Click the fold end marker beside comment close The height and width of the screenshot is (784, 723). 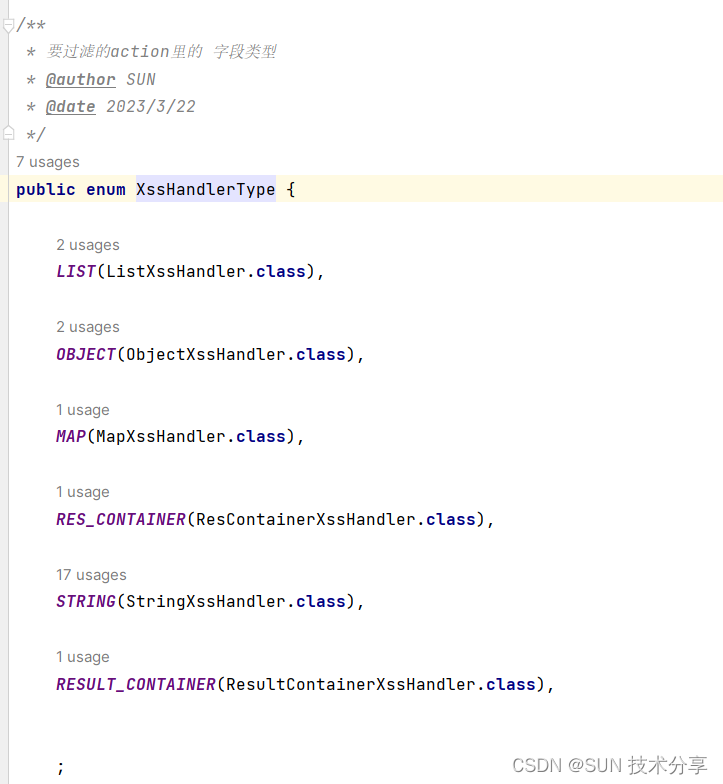tap(8, 133)
